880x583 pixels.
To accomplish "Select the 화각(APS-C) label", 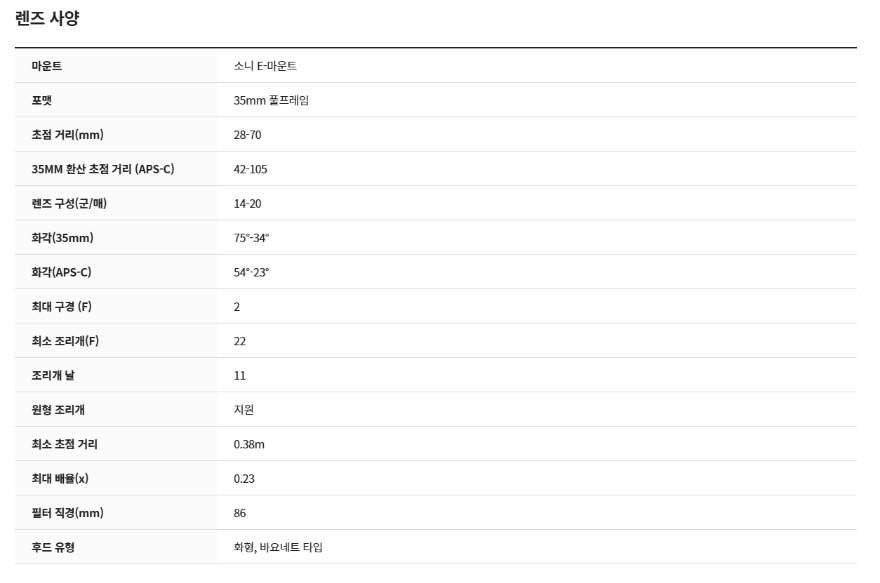I will [x=61, y=272].
